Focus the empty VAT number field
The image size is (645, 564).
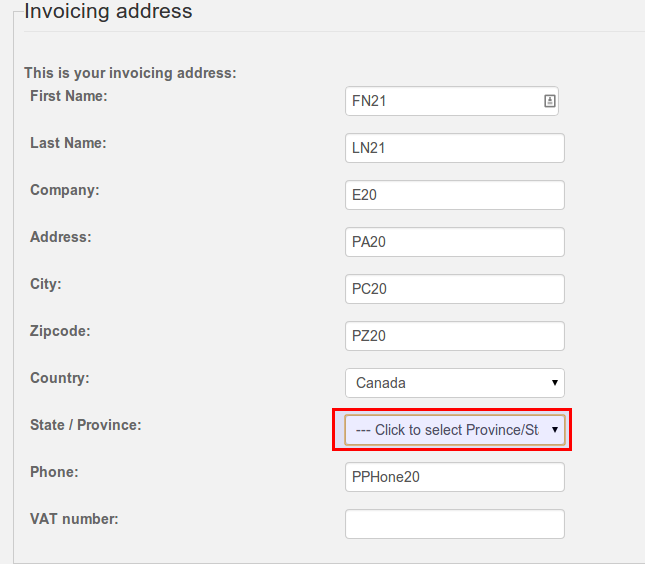click(x=455, y=524)
